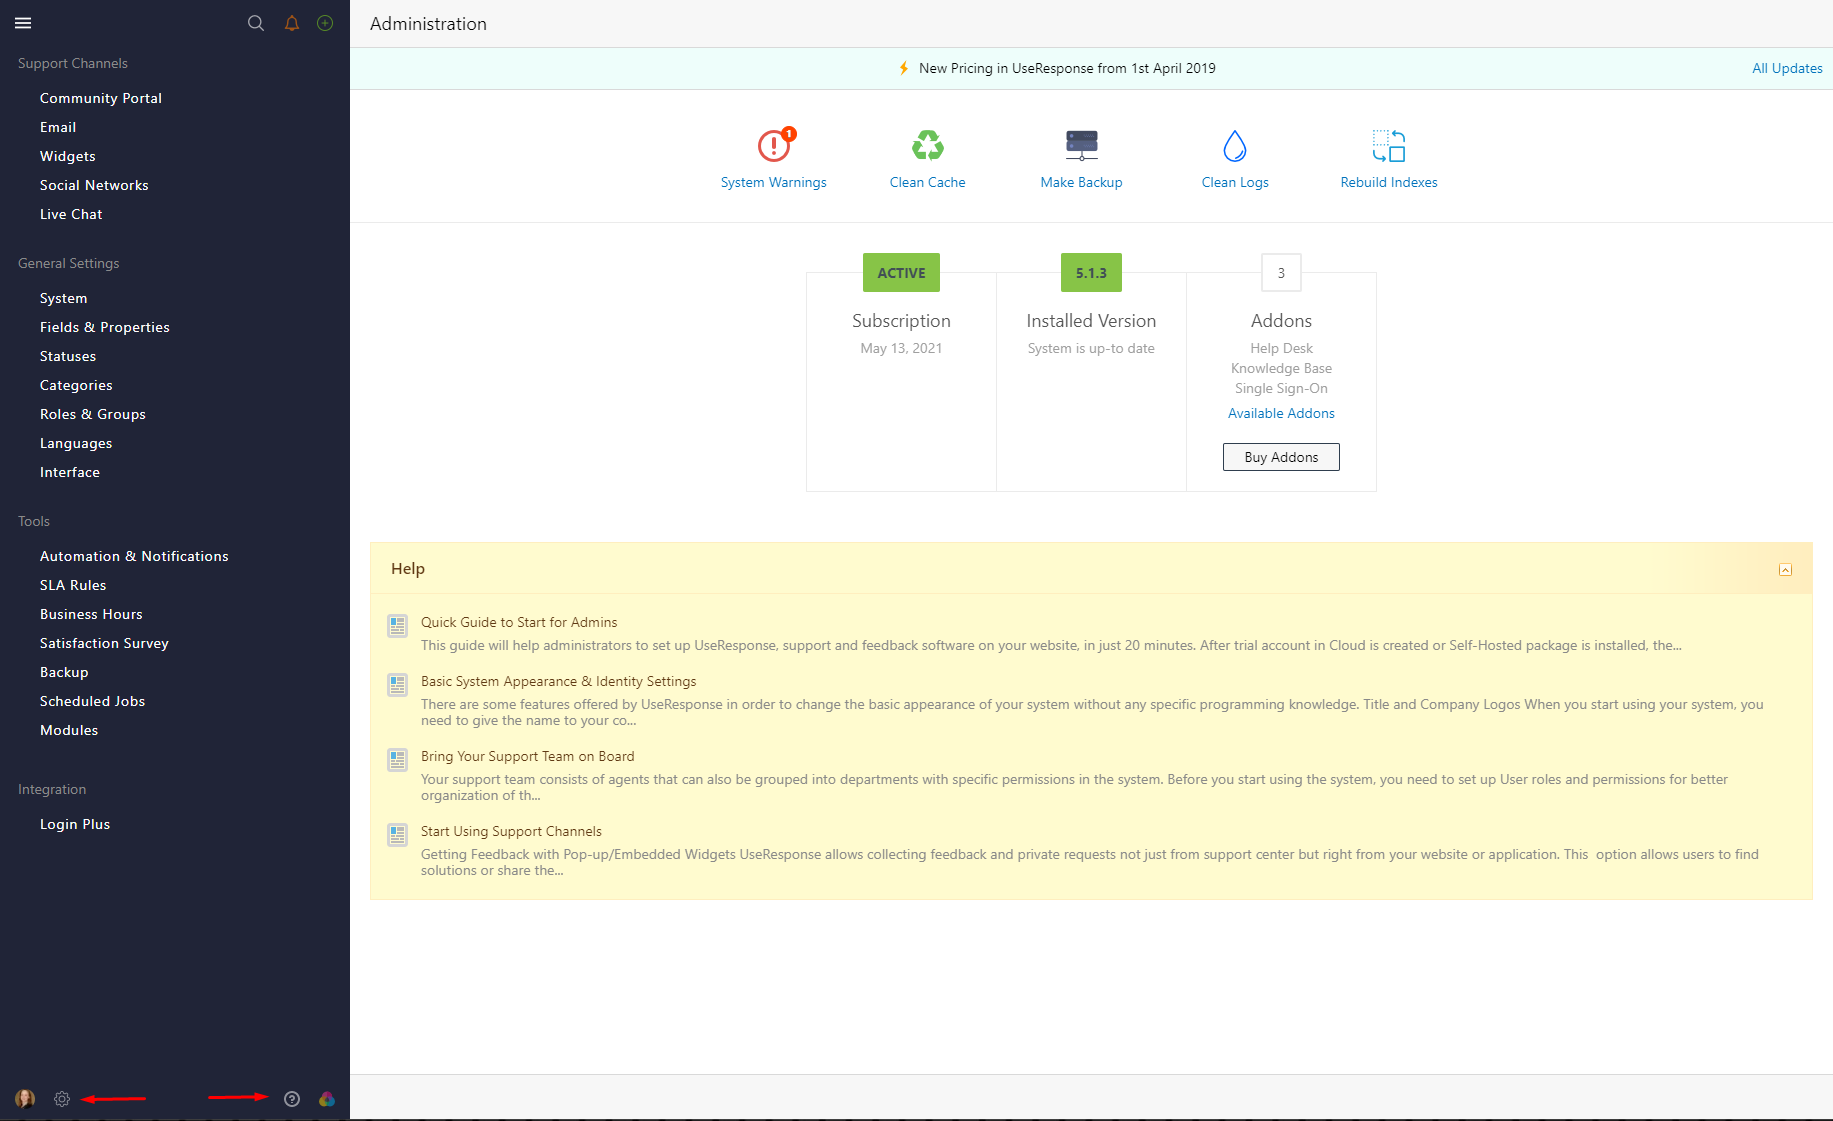Image resolution: width=1833 pixels, height=1121 pixels.
Task: Click 'Single Sign-On' addon text
Action: pos(1281,388)
